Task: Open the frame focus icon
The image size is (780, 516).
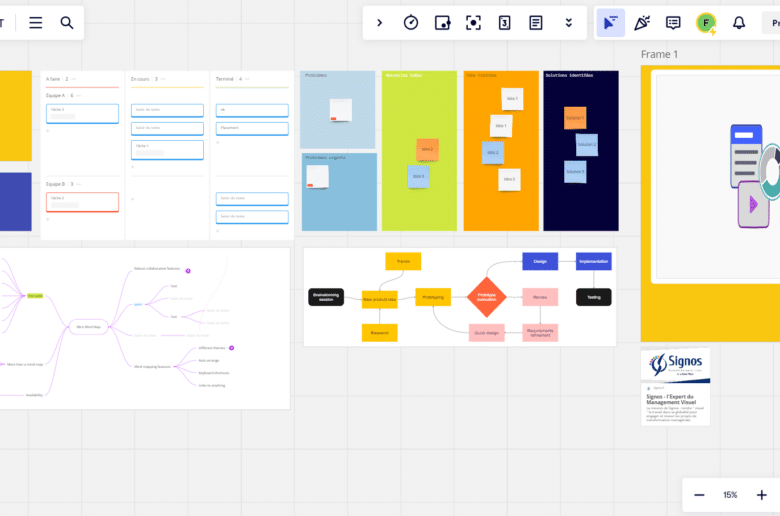Action: 474,22
